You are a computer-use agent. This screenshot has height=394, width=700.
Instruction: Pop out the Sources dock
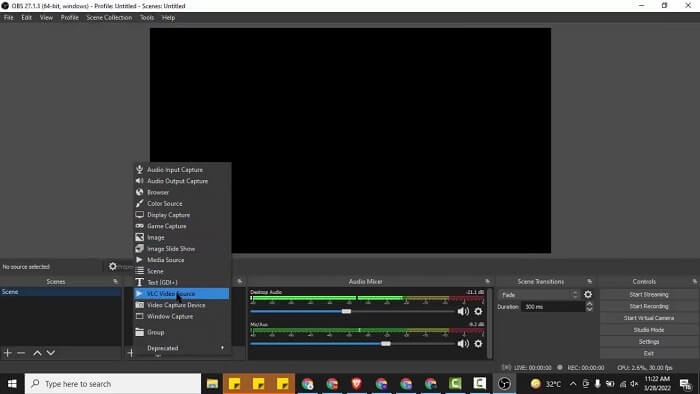(x=239, y=281)
